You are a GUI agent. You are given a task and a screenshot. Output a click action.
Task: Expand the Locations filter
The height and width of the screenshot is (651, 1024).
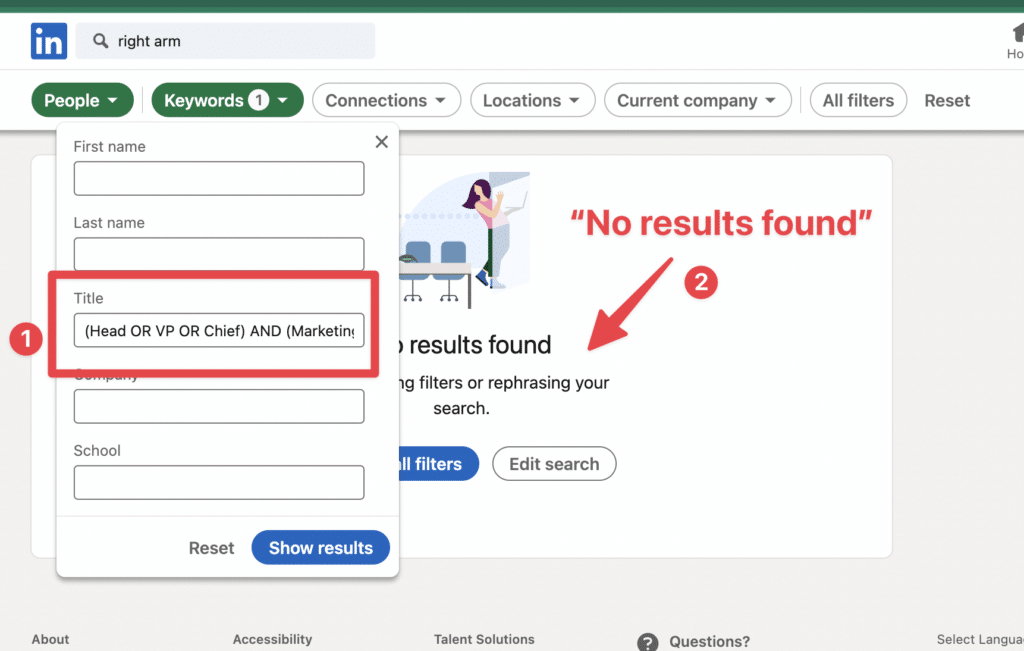pos(532,100)
